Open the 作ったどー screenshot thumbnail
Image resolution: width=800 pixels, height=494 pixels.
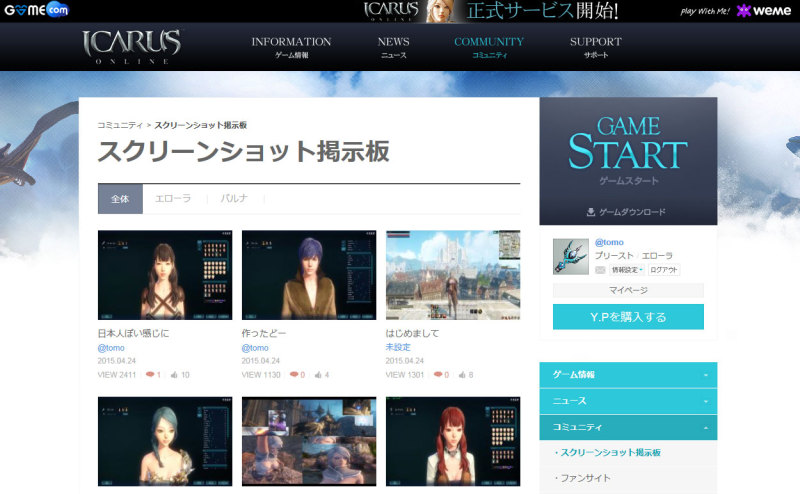[309, 275]
